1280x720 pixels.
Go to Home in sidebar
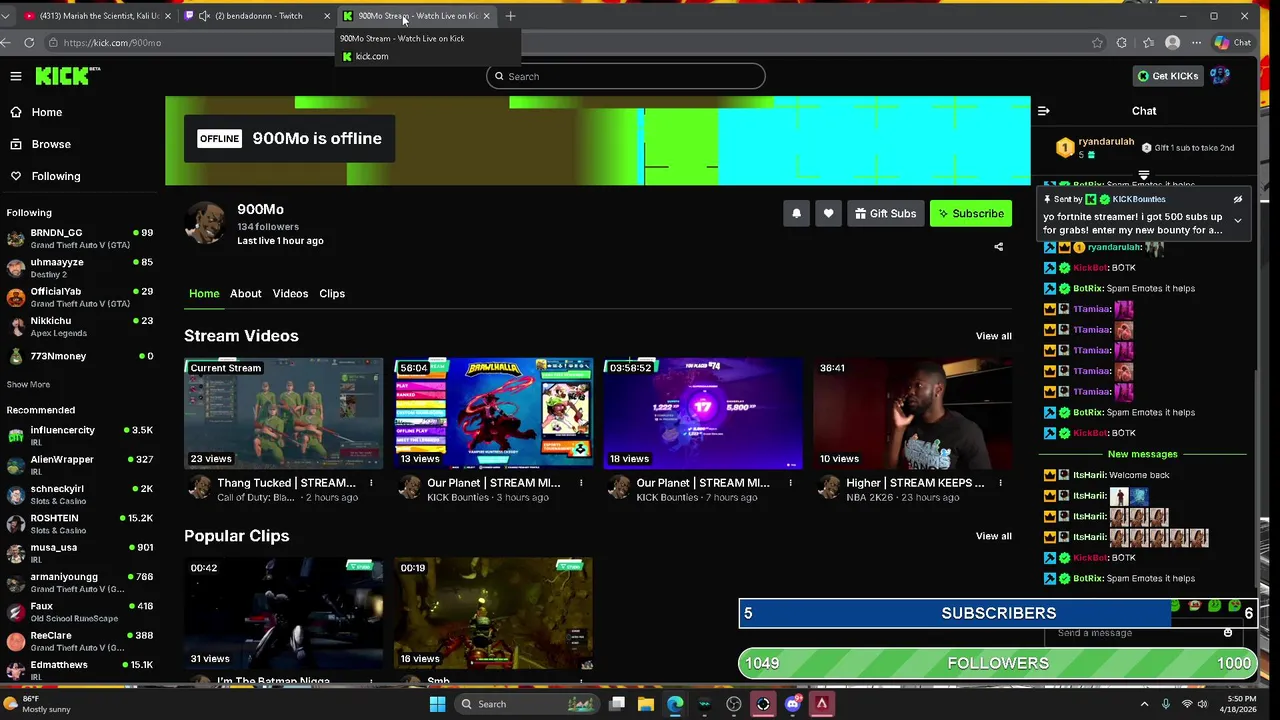coord(46,112)
